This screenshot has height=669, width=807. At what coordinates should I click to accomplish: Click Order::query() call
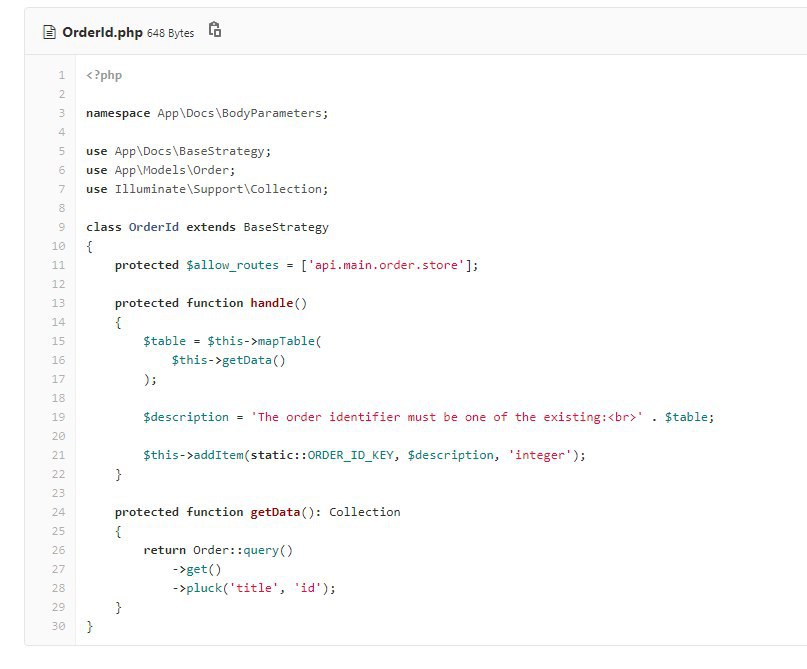pos(243,550)
